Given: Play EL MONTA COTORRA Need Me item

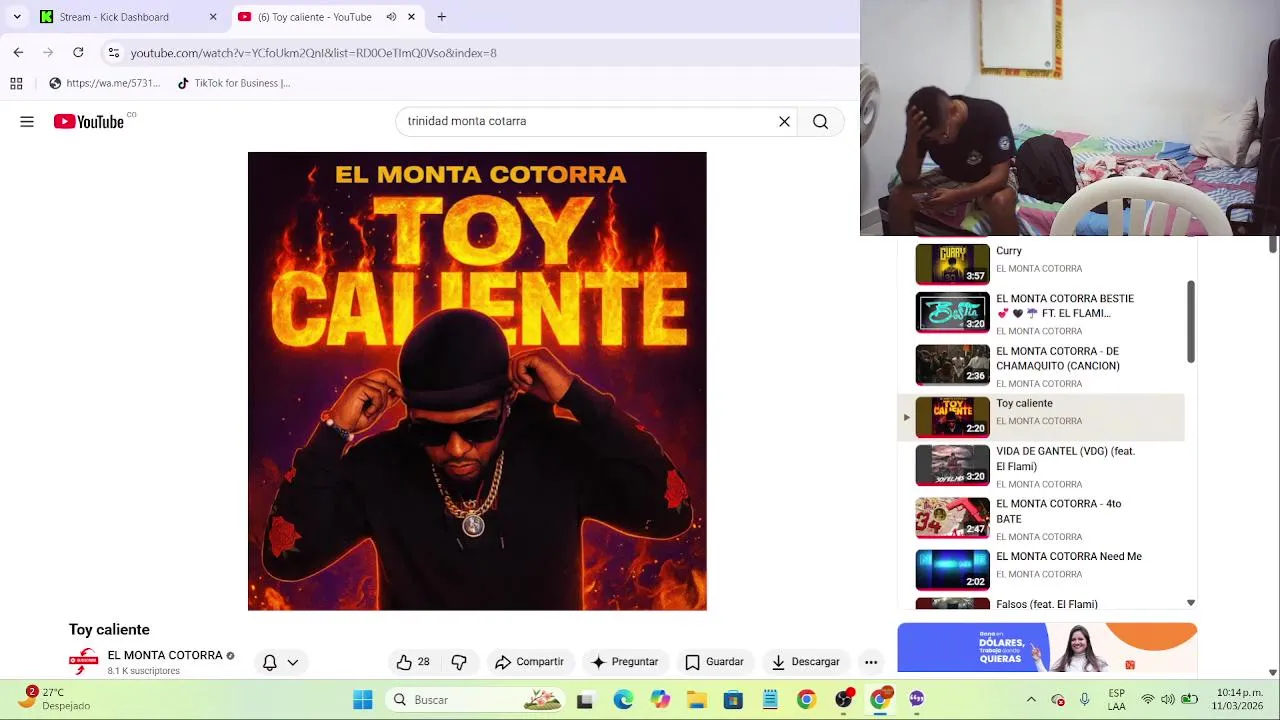Looking at the screenshot, I should pos(1041,569).
